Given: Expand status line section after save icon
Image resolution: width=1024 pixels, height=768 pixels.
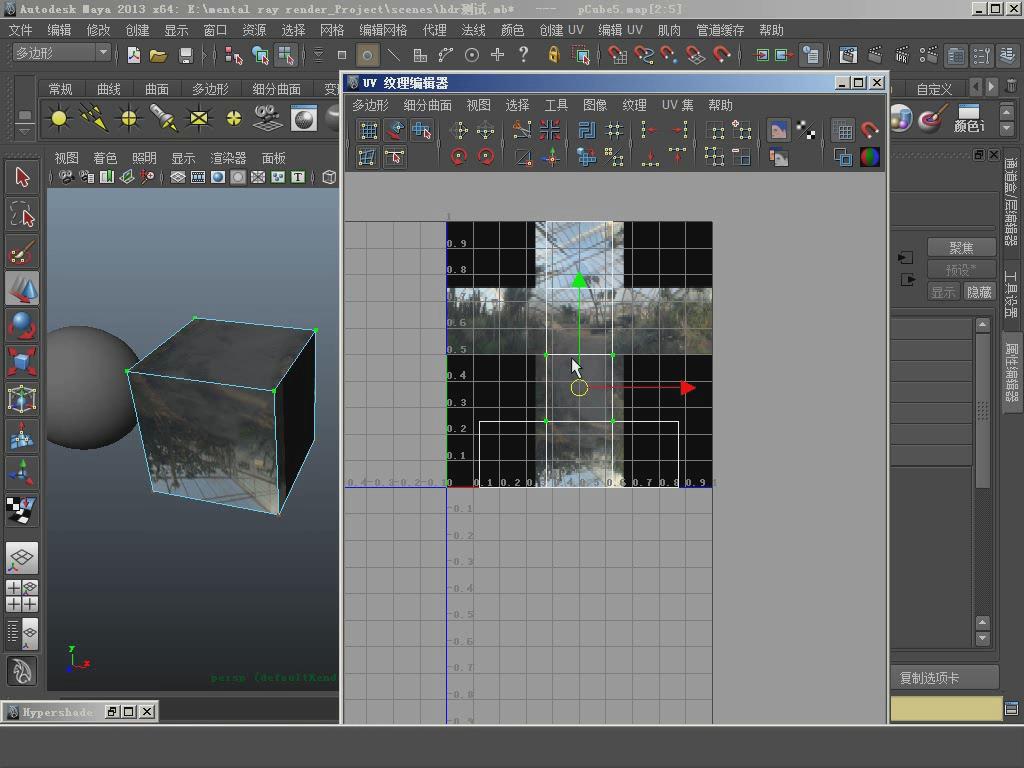Looking at the screenshot, I should [204, 56].
